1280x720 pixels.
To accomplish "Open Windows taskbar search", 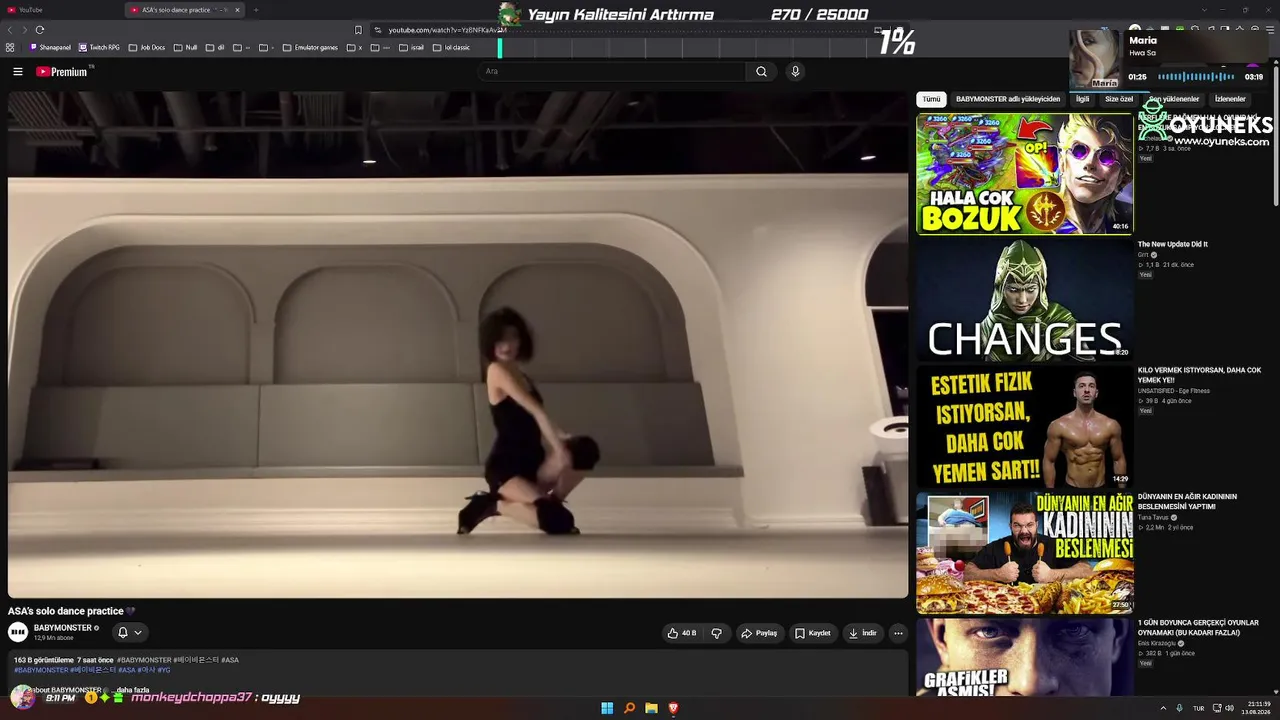I will tap(629, 708).
